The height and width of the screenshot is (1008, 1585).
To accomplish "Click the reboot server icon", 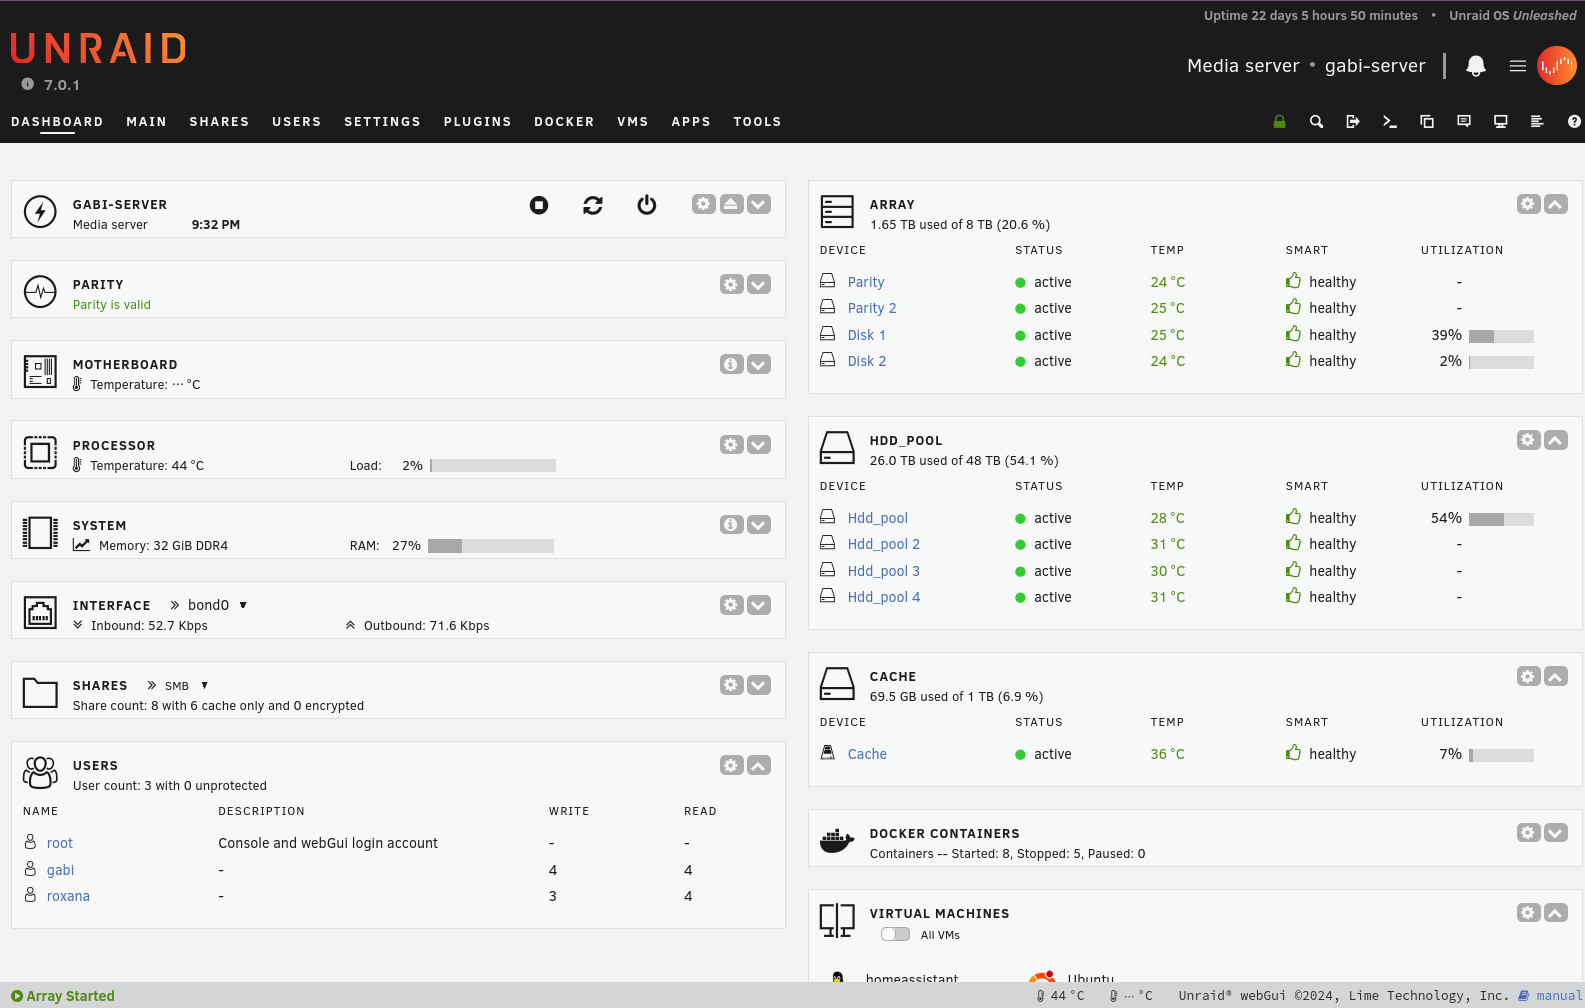I will [593, 205].
